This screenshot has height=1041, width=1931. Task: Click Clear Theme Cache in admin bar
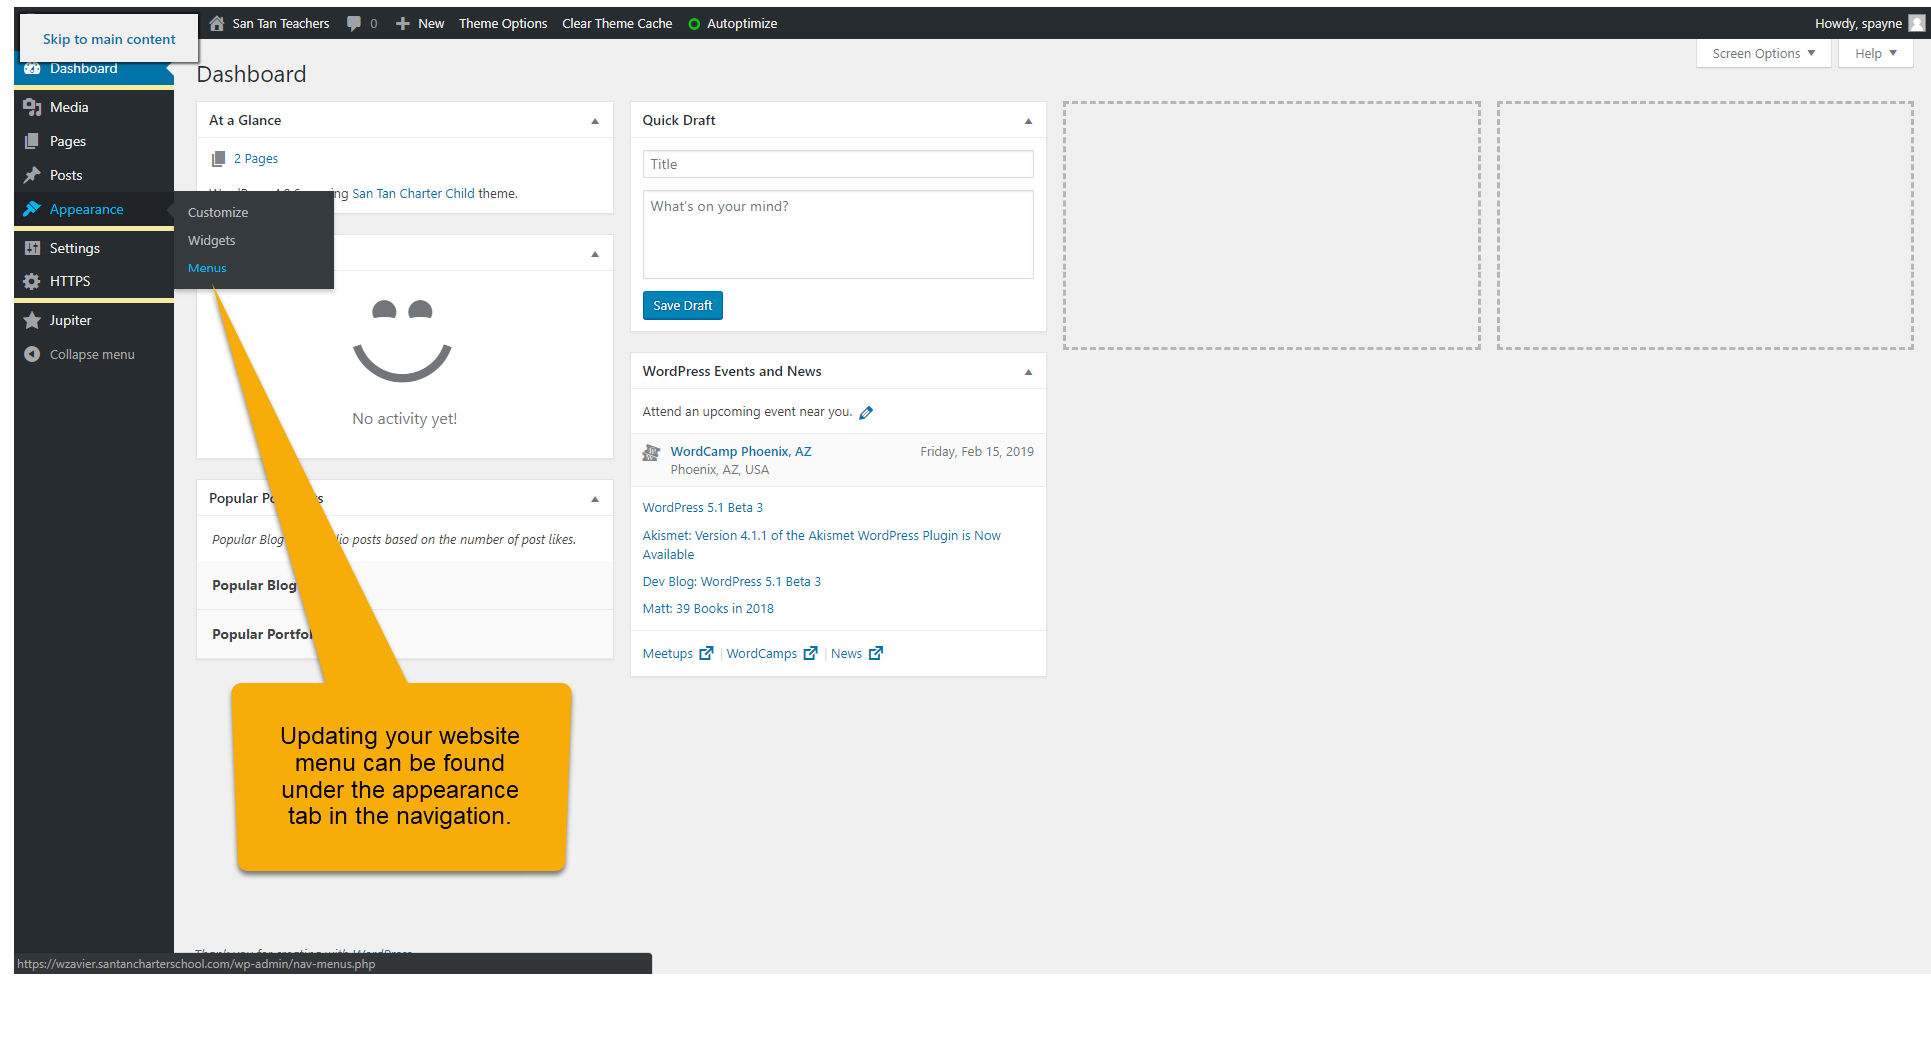[617, 23]
